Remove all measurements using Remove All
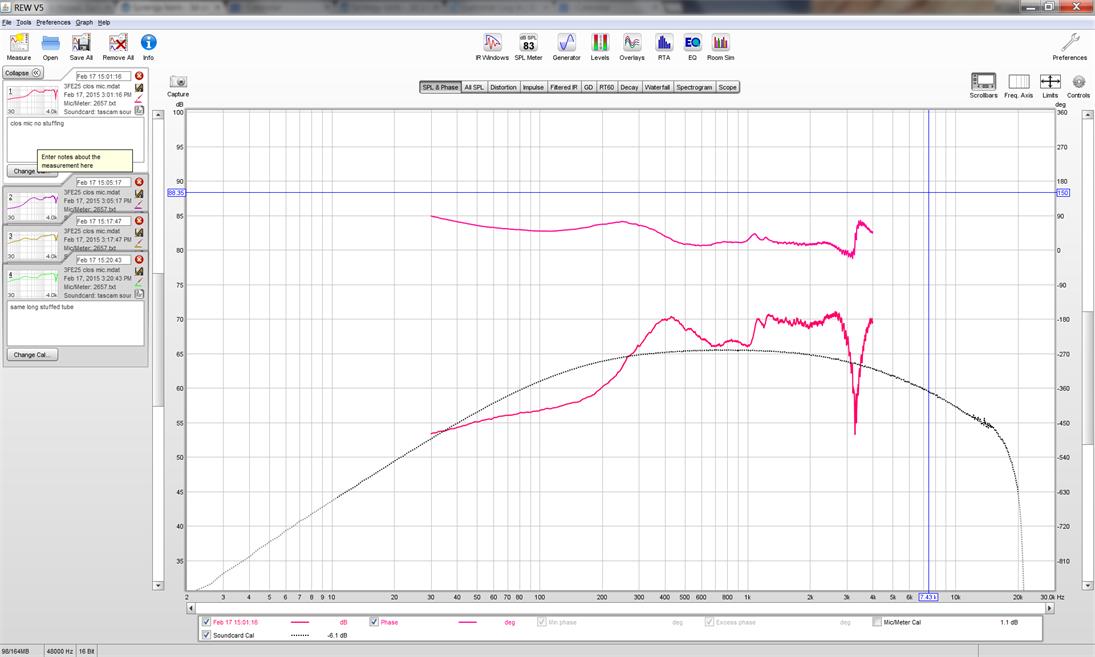Viewport: 1095px width, 657px height. (x=118, y=47)
